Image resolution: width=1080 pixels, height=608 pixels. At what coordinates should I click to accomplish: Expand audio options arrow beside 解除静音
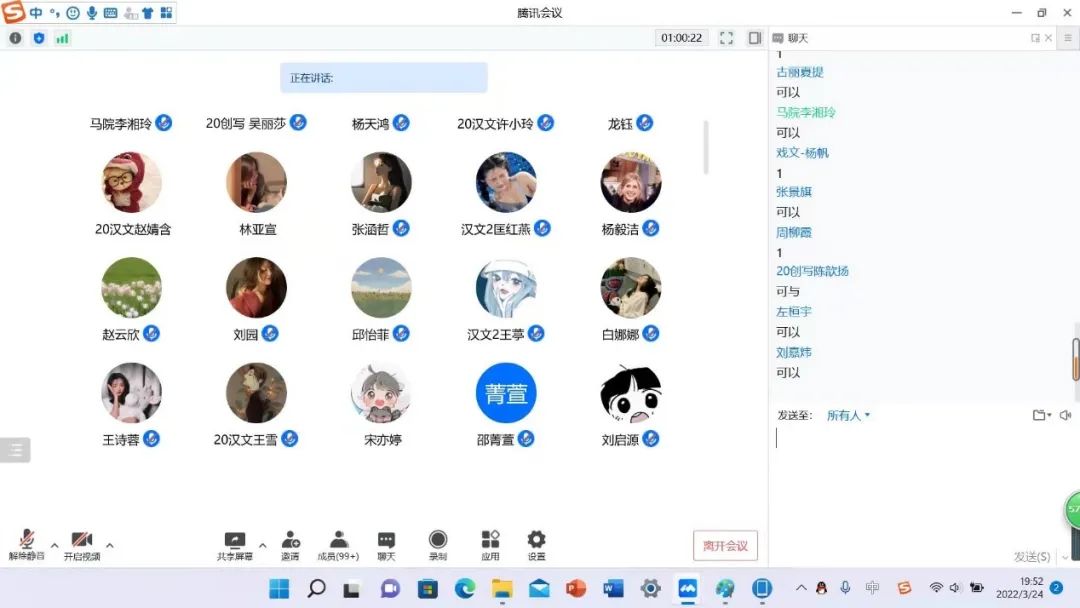pyautogui.click(x=55, y=545)
